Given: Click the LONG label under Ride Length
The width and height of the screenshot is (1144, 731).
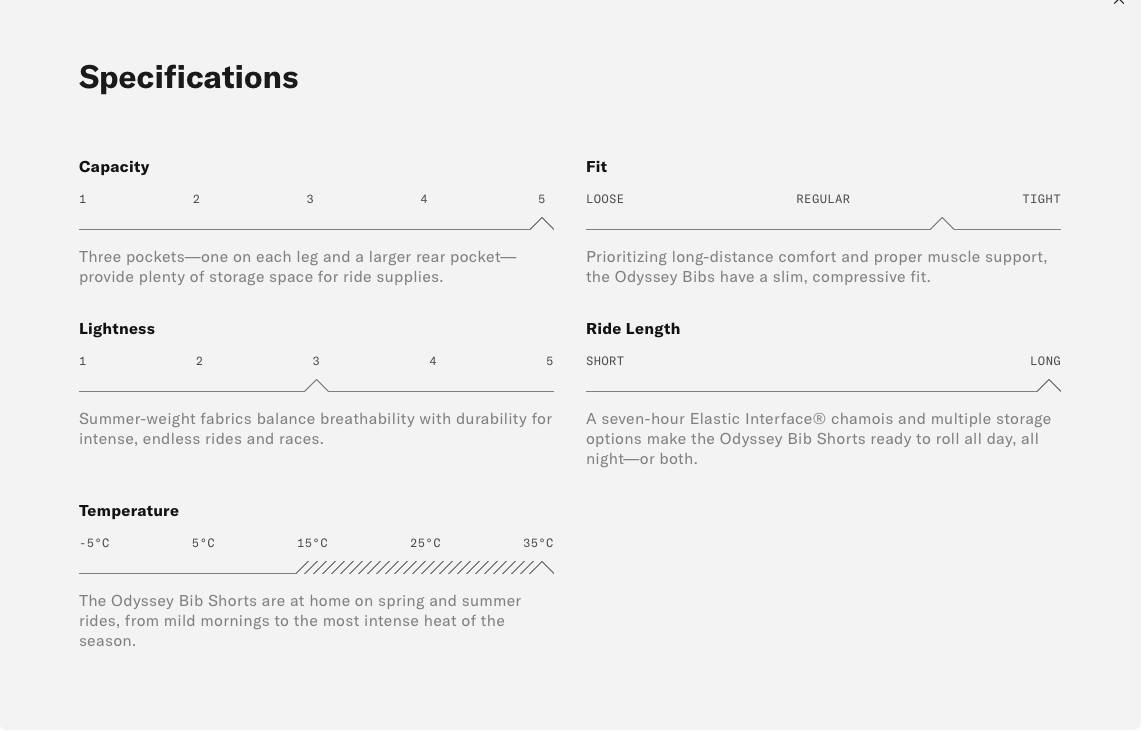Looking at the screenshot, I should (x=1045, y=361).
